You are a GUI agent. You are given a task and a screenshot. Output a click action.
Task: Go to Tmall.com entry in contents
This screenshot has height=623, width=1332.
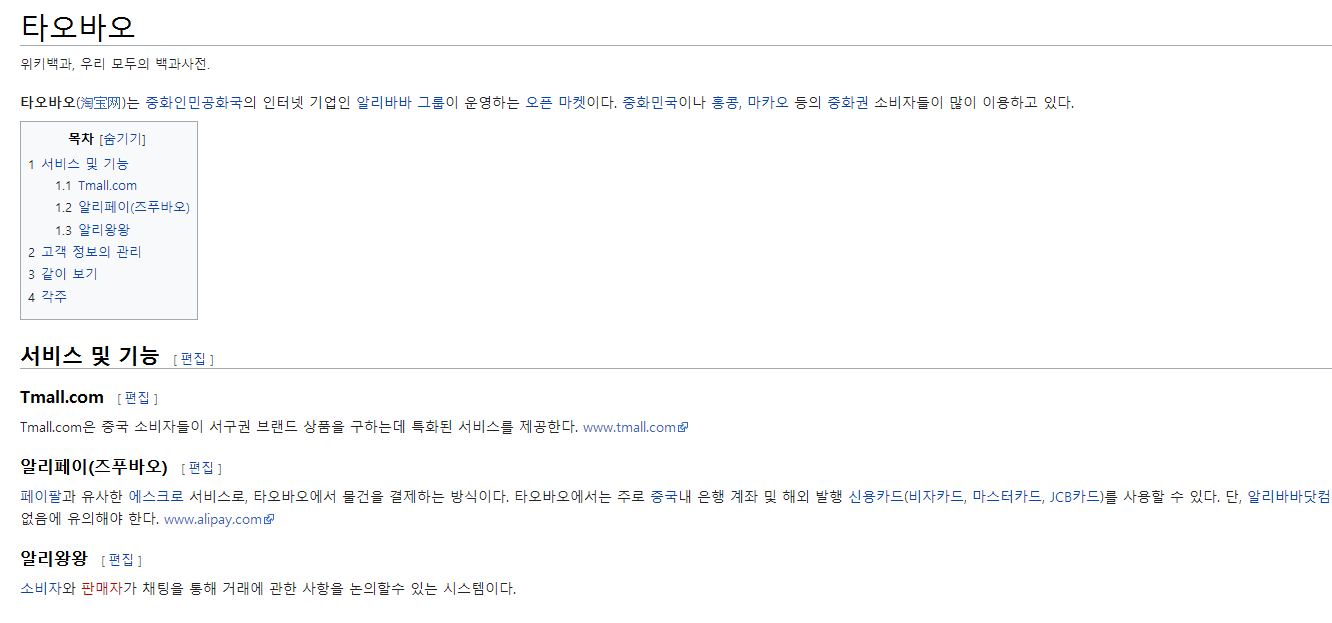(107, 186)
